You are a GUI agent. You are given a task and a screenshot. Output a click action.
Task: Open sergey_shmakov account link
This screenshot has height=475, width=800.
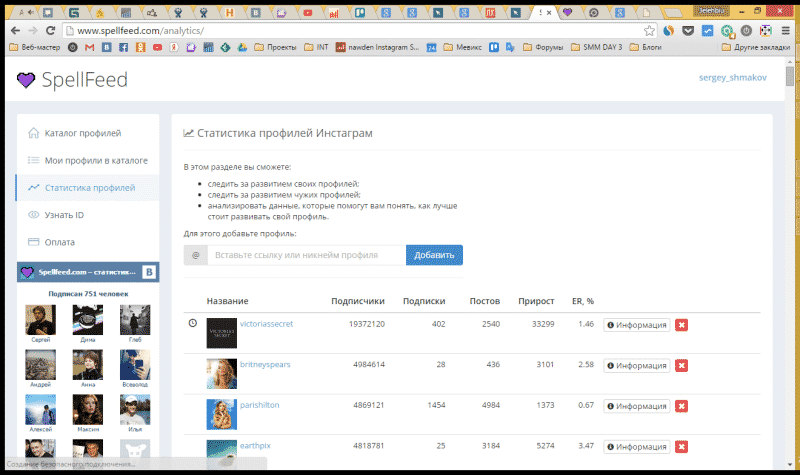(733, 78)
